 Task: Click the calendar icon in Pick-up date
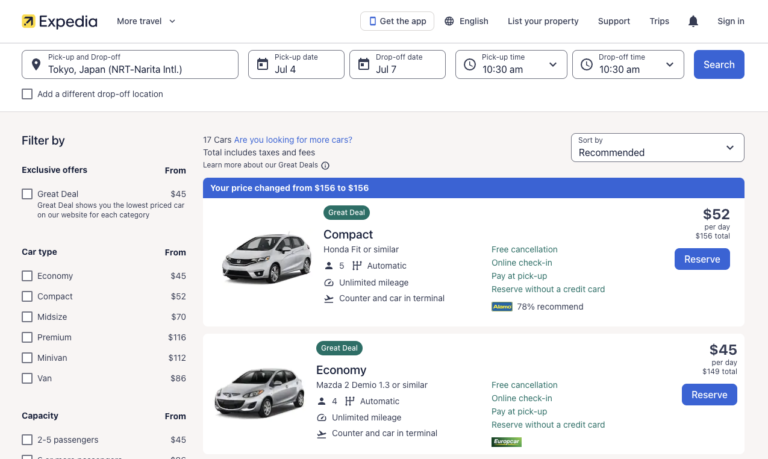pos(263,64)
